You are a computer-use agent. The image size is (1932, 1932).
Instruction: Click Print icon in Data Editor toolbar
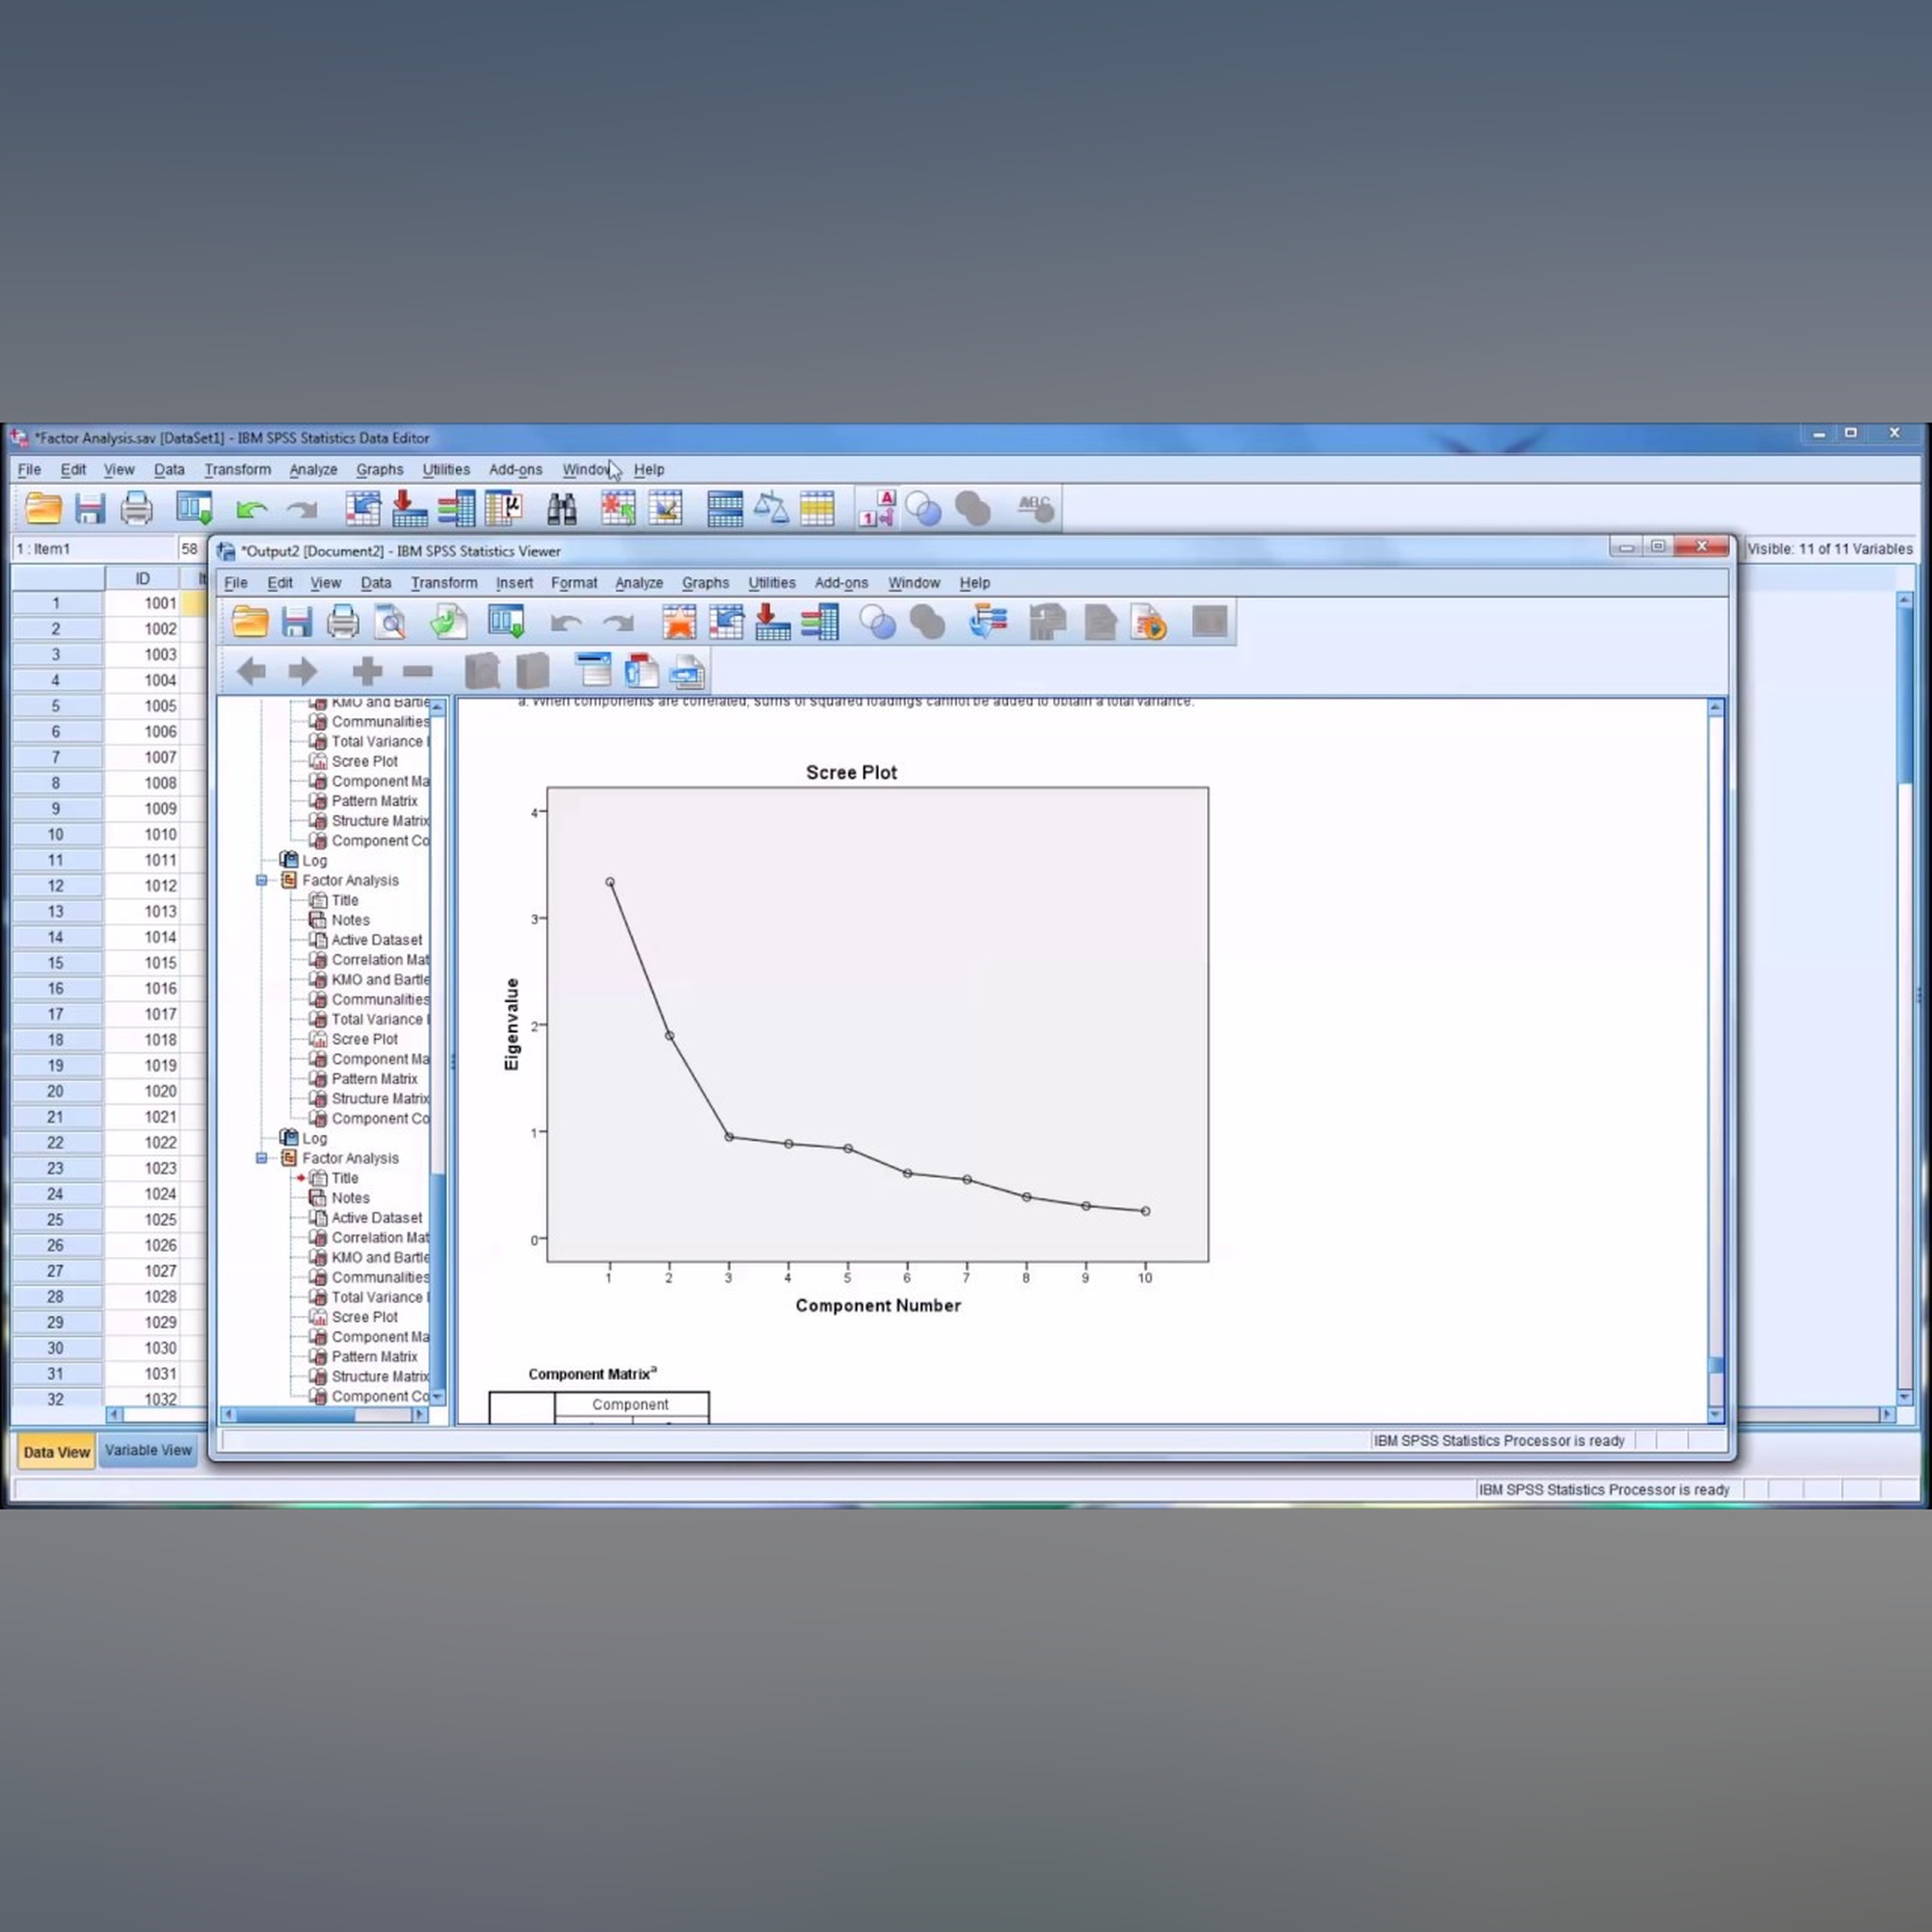click(x=137, y=509)
